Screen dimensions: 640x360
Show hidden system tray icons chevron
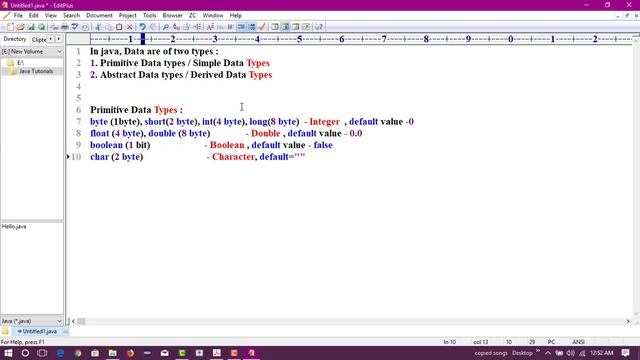click(x=548, y=353)
